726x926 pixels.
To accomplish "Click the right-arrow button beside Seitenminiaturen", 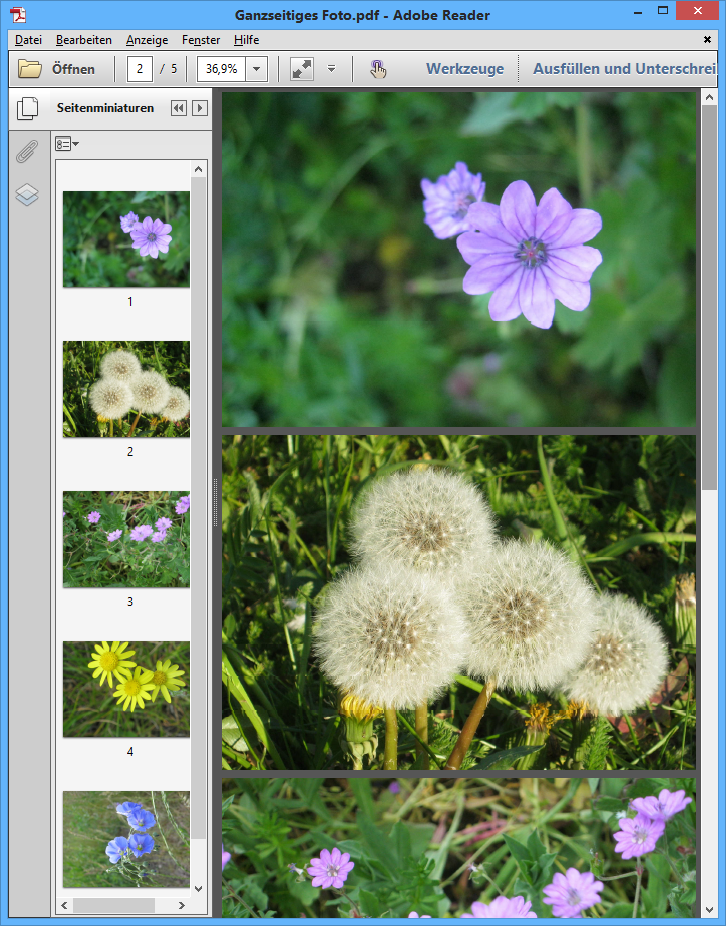I will click(x=200, y=108).
